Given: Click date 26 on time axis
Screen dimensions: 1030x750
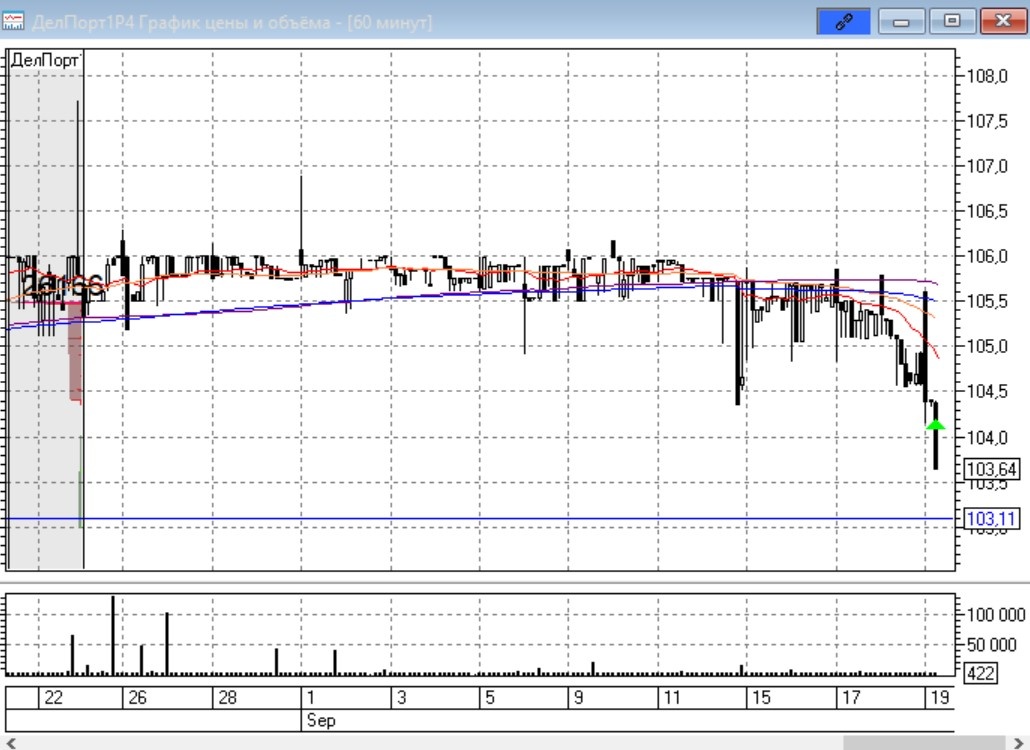Looking at the screenshot, I should [137, 697].
